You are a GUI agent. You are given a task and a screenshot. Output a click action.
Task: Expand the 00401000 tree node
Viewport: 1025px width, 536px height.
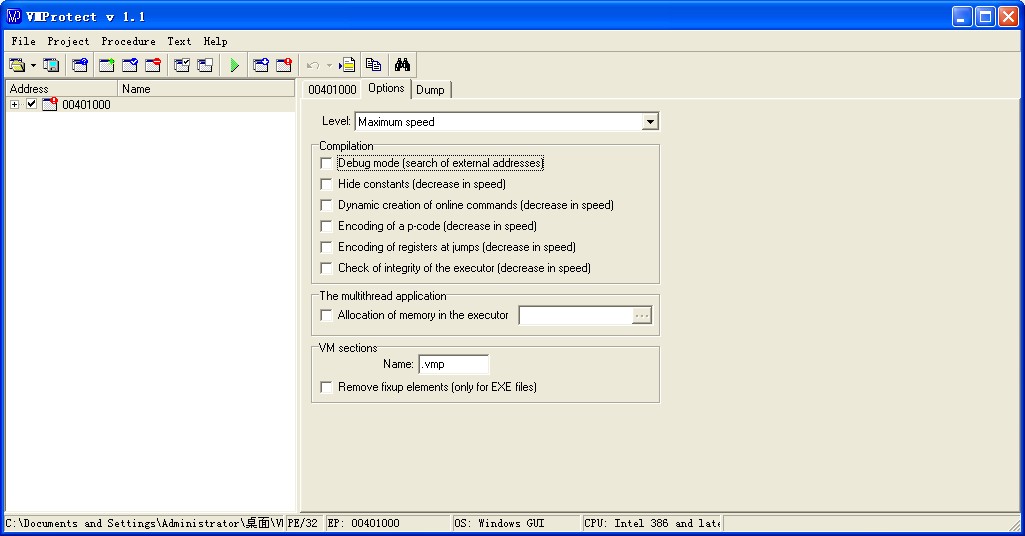click(x=14, y=105)
